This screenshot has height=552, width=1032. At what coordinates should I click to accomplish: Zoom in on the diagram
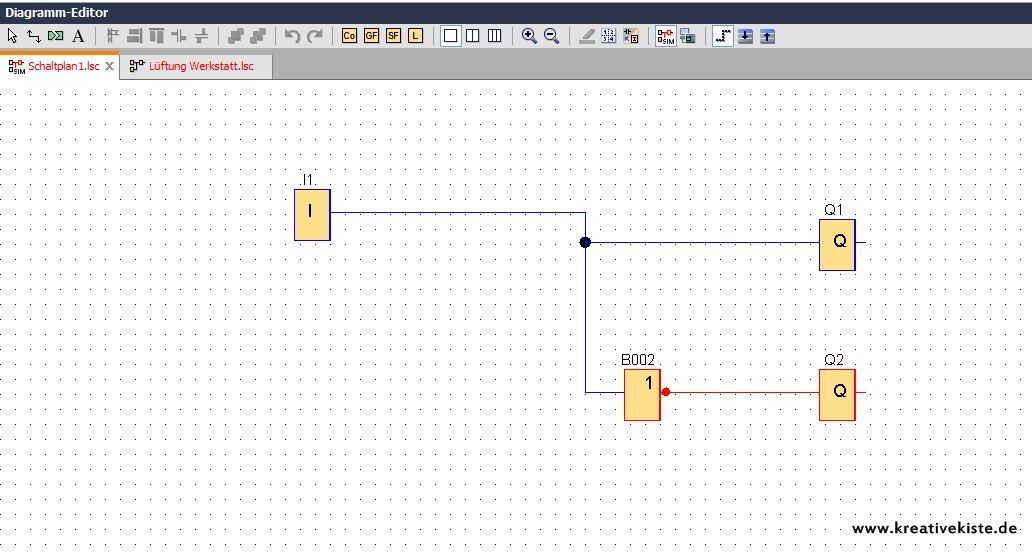529,36
